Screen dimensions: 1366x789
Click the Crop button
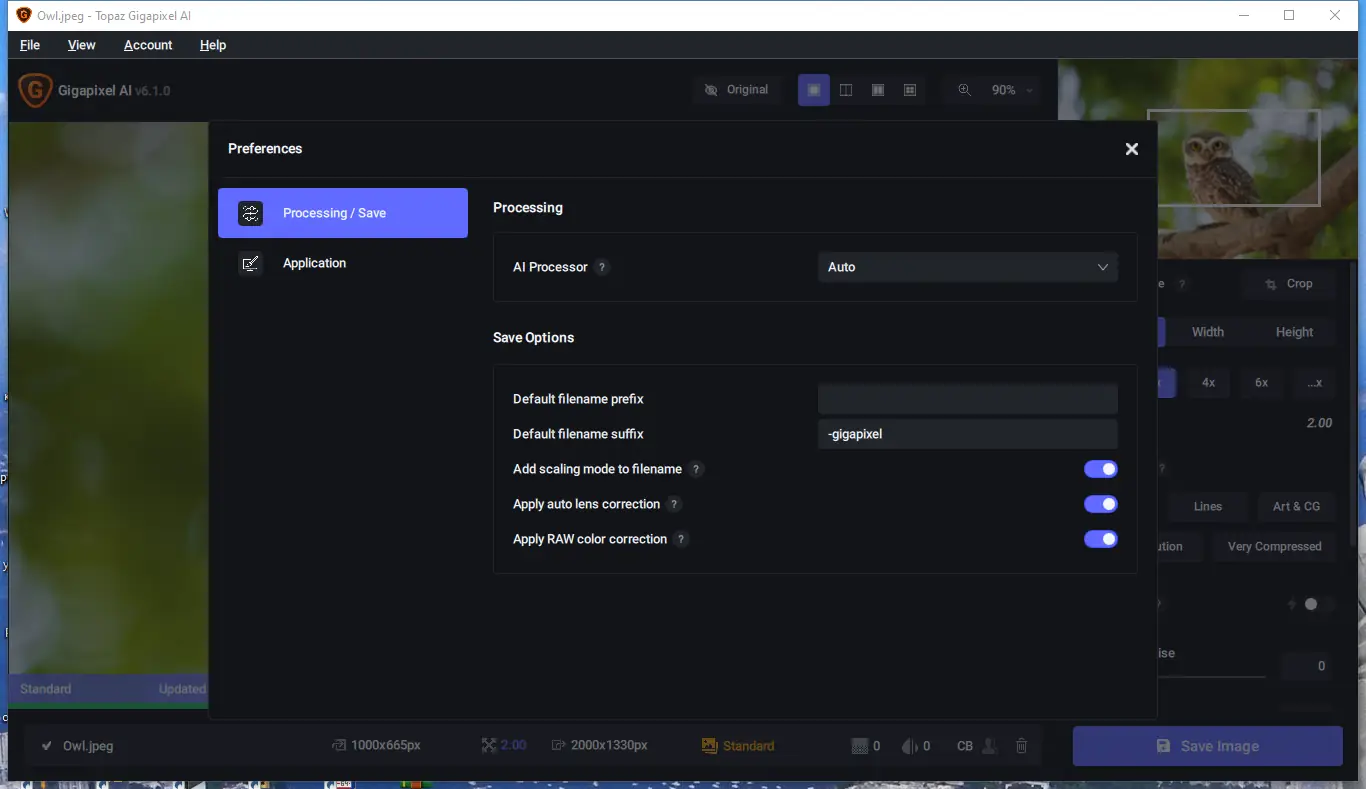click(x=1289, y=284)
